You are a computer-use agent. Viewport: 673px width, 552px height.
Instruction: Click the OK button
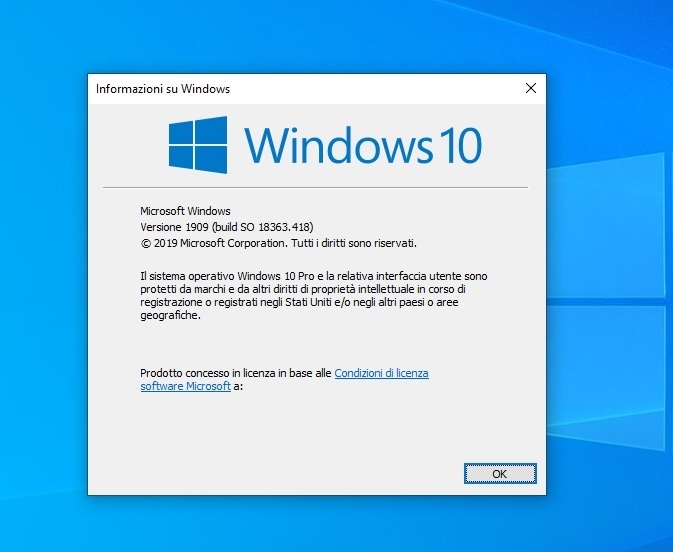point(500,473)
